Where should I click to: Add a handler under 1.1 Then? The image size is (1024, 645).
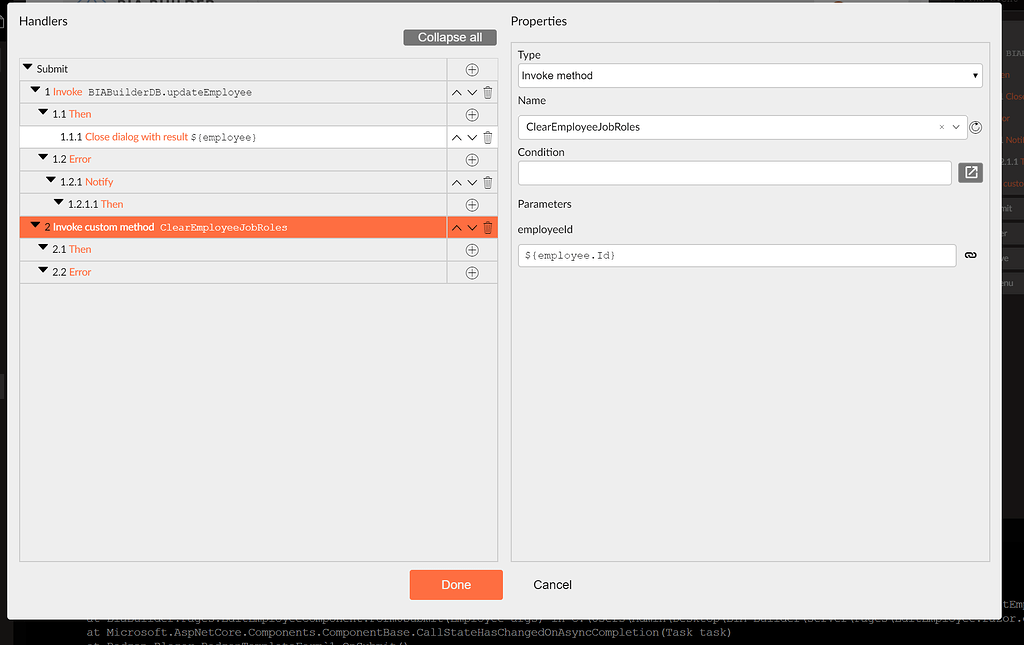tap(471, 114)
